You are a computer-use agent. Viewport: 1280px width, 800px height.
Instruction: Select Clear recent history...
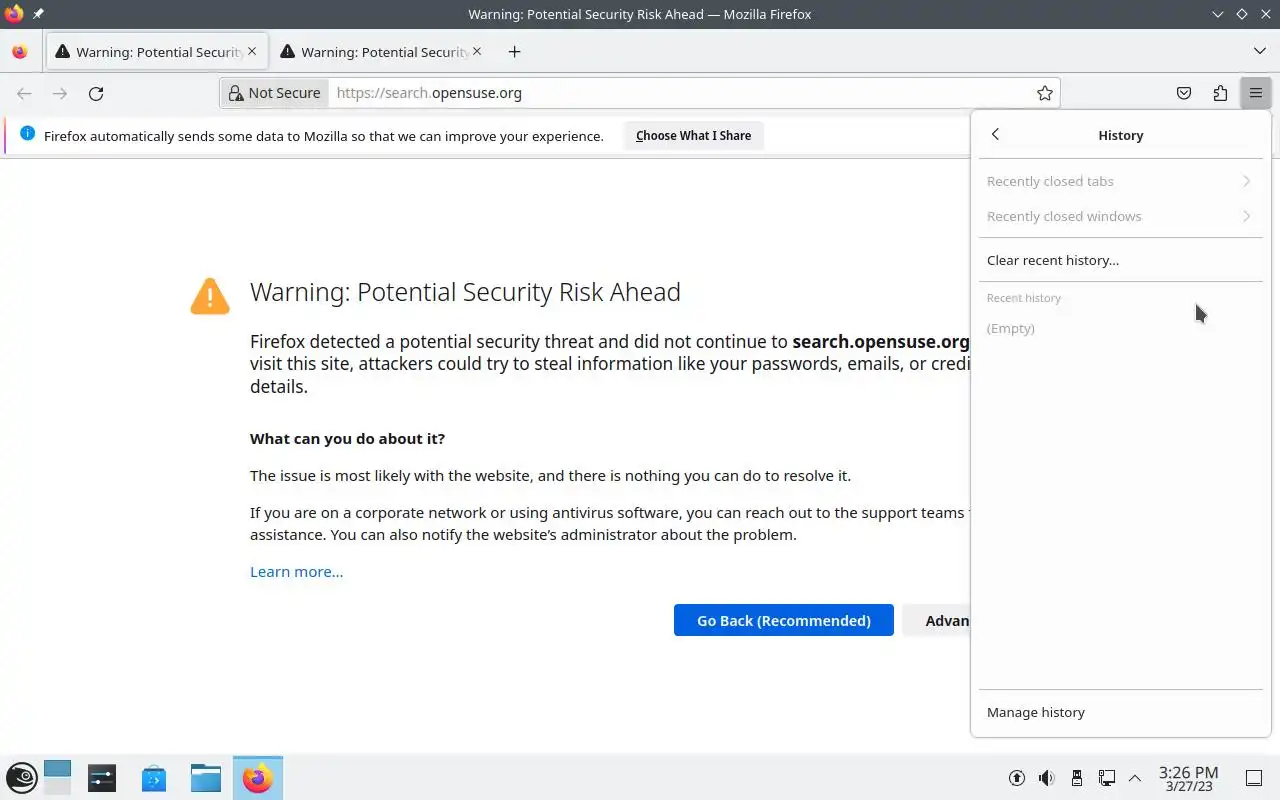(1120, 260)
